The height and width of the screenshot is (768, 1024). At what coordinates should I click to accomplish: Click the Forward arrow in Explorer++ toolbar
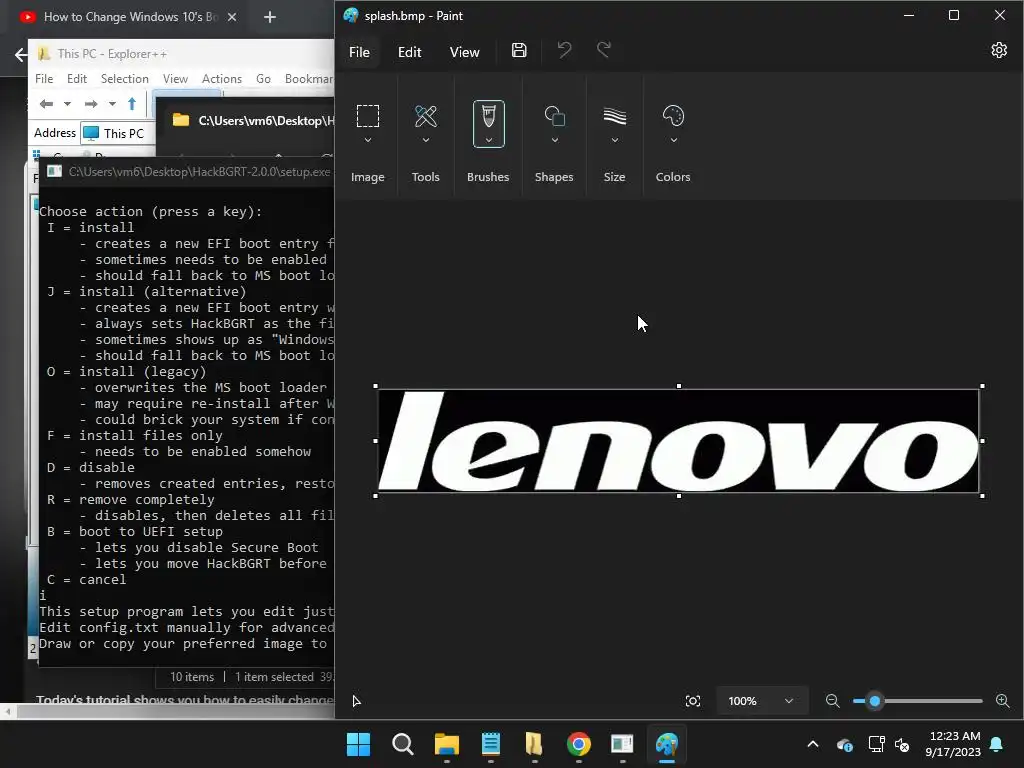pos(91,104)
